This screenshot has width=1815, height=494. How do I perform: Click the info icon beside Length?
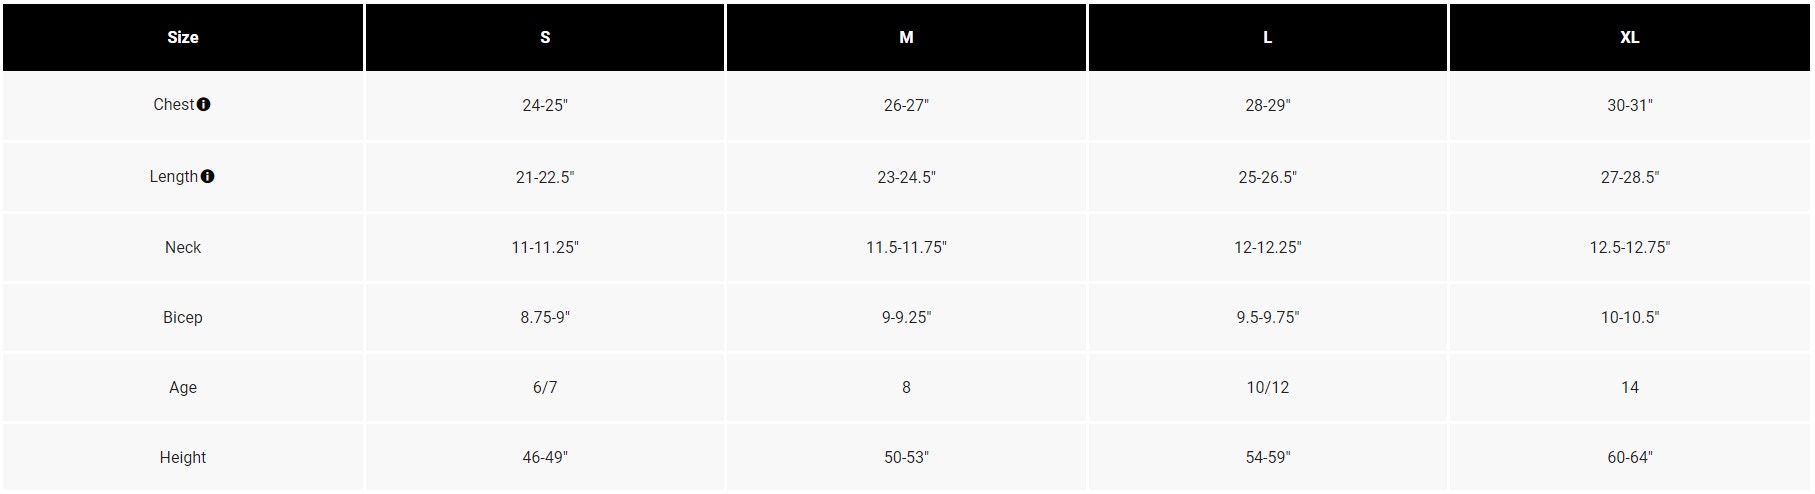pos(208,176)
